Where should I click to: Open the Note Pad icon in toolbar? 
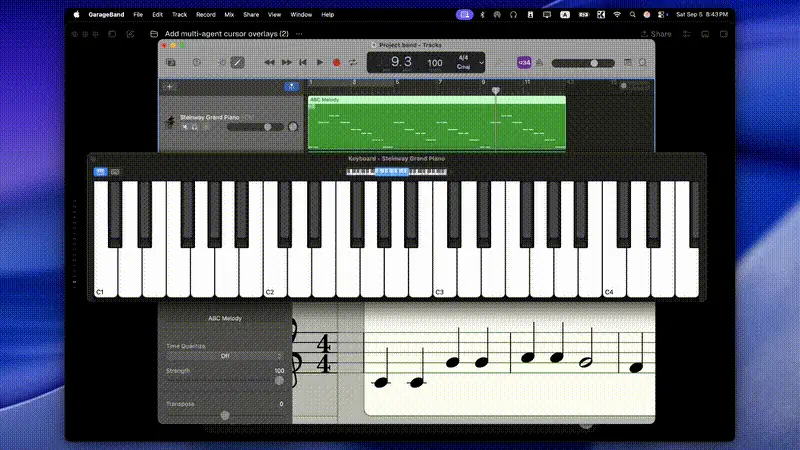(628, 63)
